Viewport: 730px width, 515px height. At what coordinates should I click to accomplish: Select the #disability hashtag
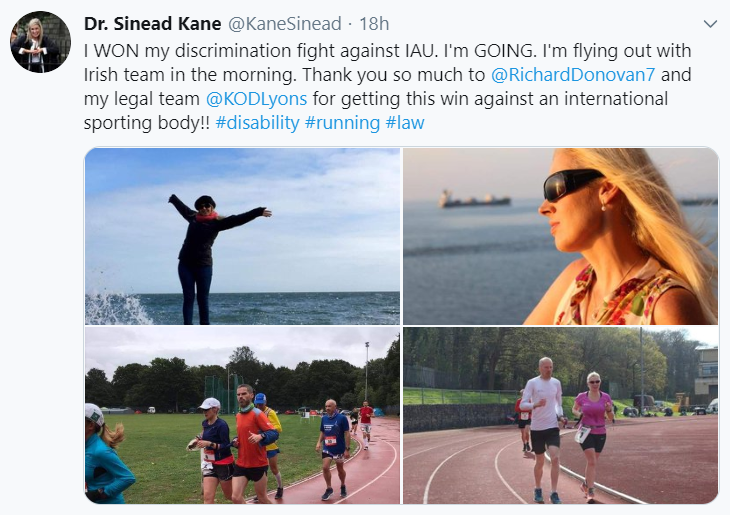pos(257,123)
